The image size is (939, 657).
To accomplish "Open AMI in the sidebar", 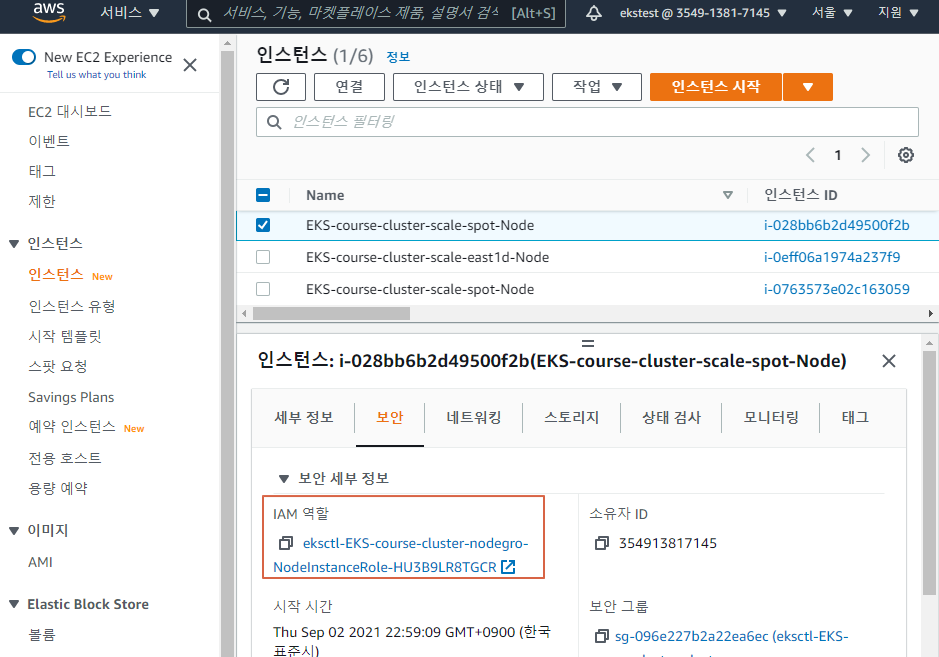I will click(x=40, y=562).
